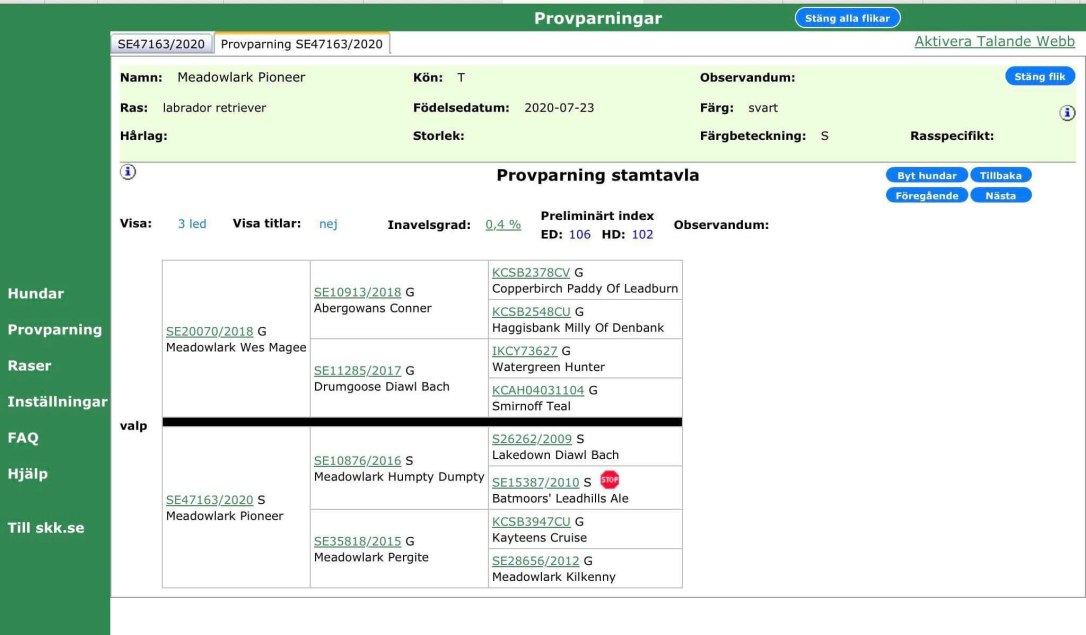Click the info icon beside Färg row

(1067, 113)
